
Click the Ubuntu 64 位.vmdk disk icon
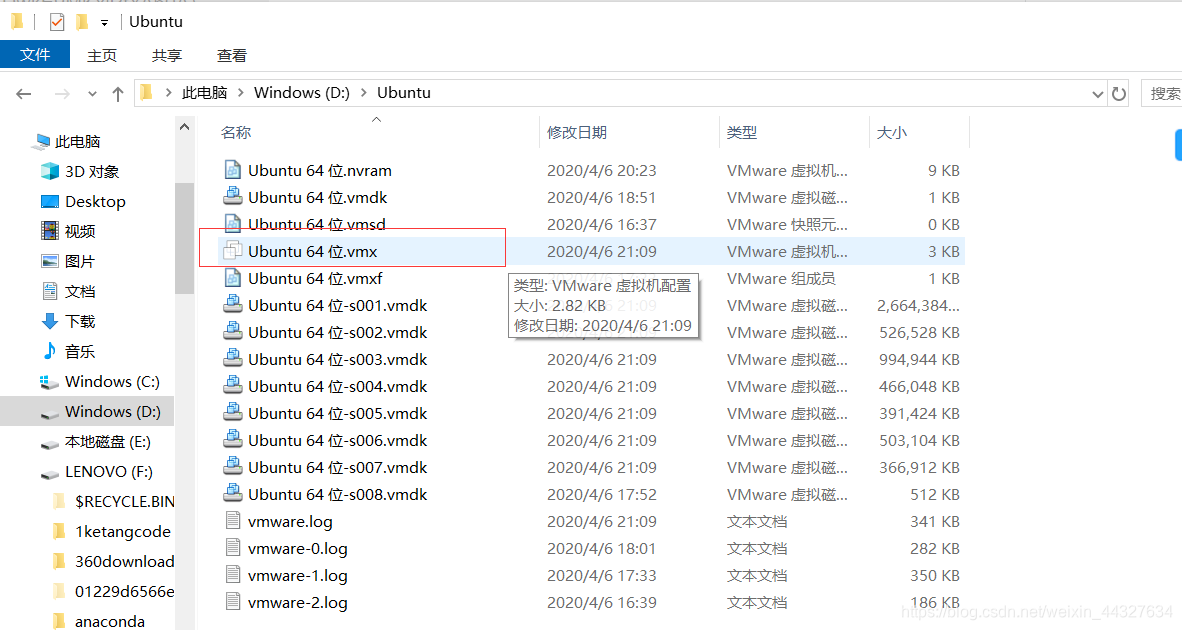(233, 197)
